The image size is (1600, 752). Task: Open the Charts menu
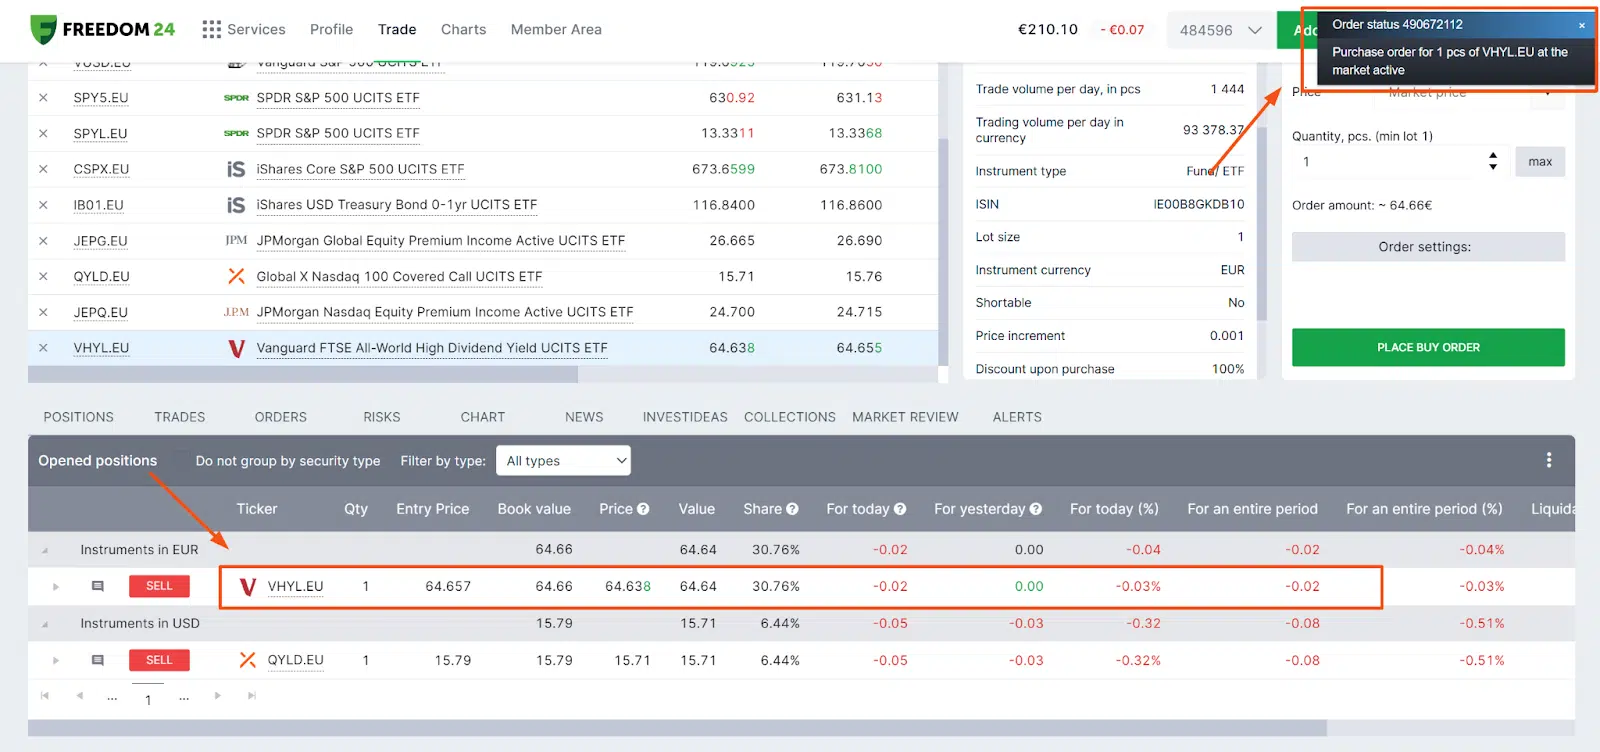click(x=464, y=29)
